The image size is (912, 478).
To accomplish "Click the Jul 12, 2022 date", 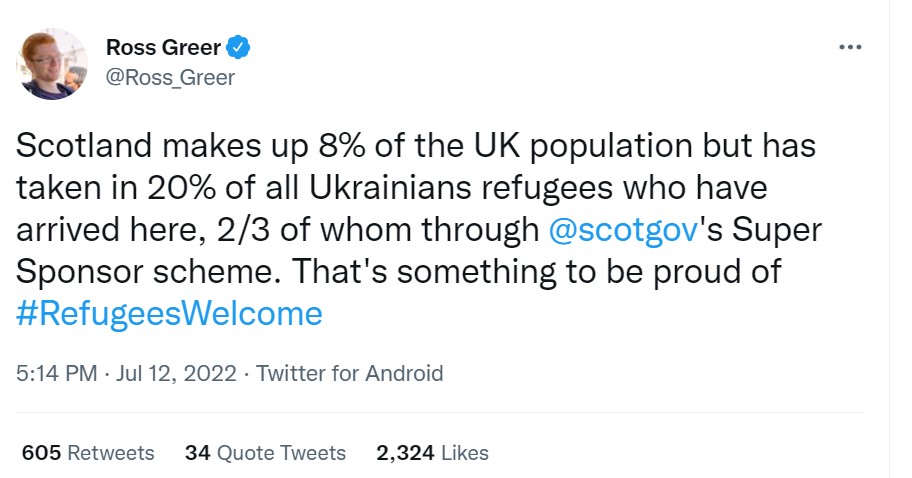I will pyautogui.click(x=176, y=374).
